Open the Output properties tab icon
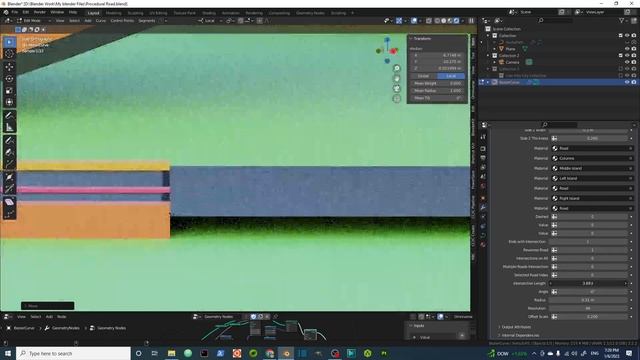The image size is (640, 360). click(483, 158)
